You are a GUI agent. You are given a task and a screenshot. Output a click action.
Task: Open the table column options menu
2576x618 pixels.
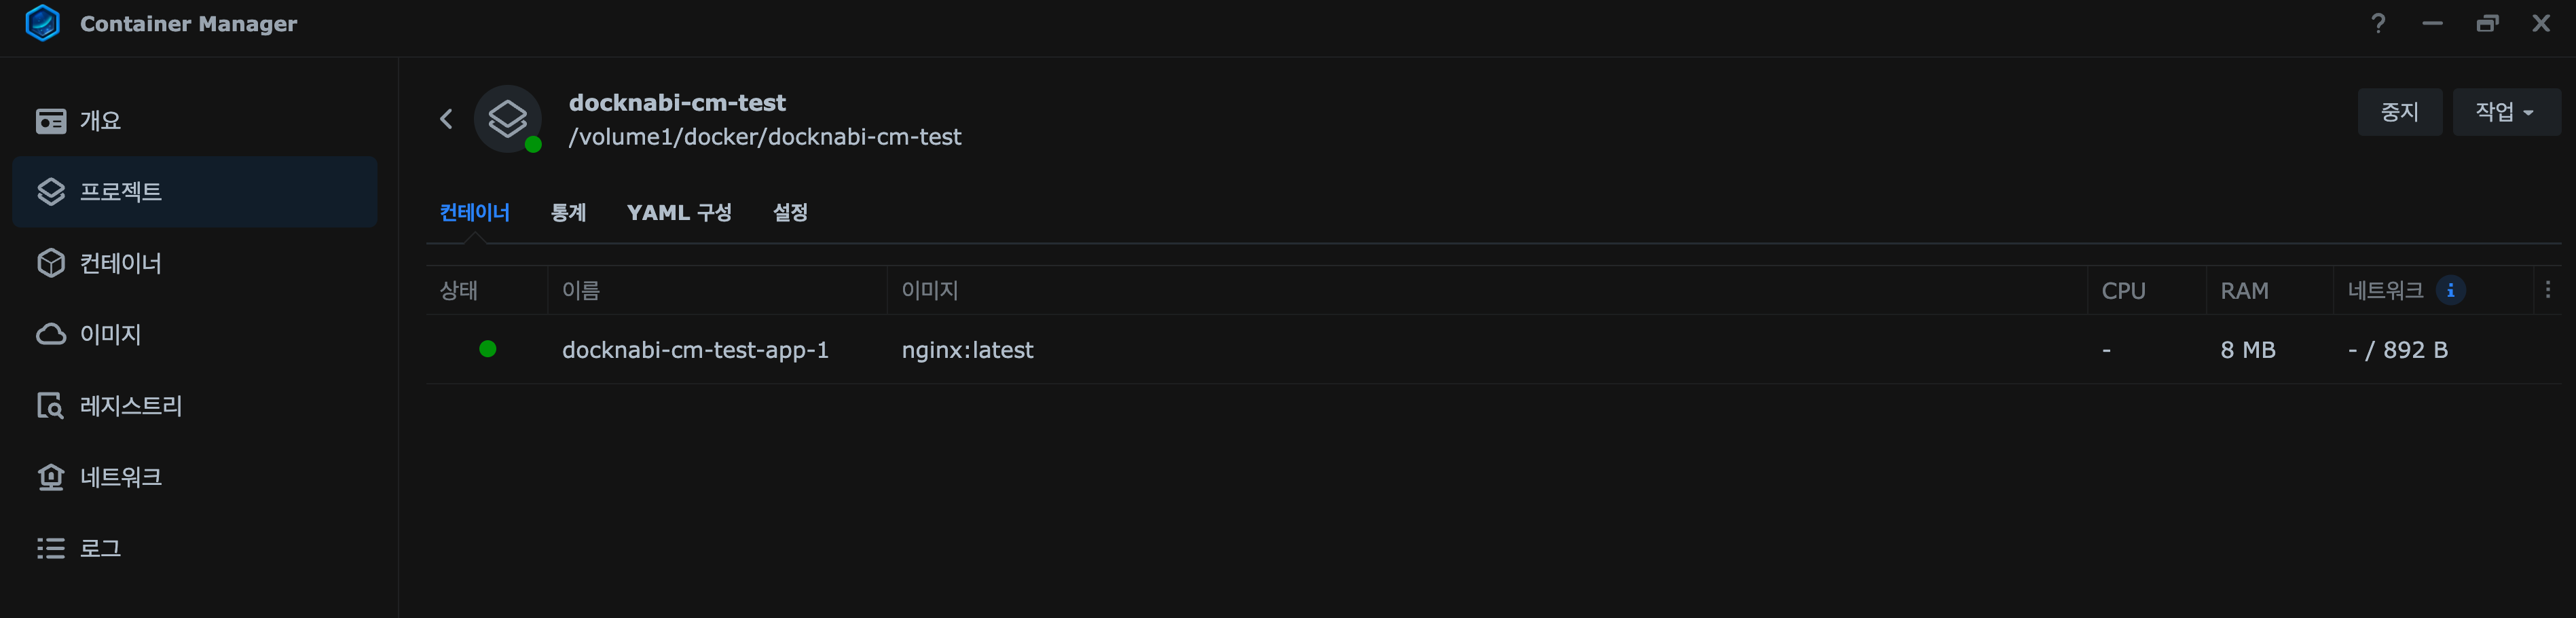coord(2547,290)
